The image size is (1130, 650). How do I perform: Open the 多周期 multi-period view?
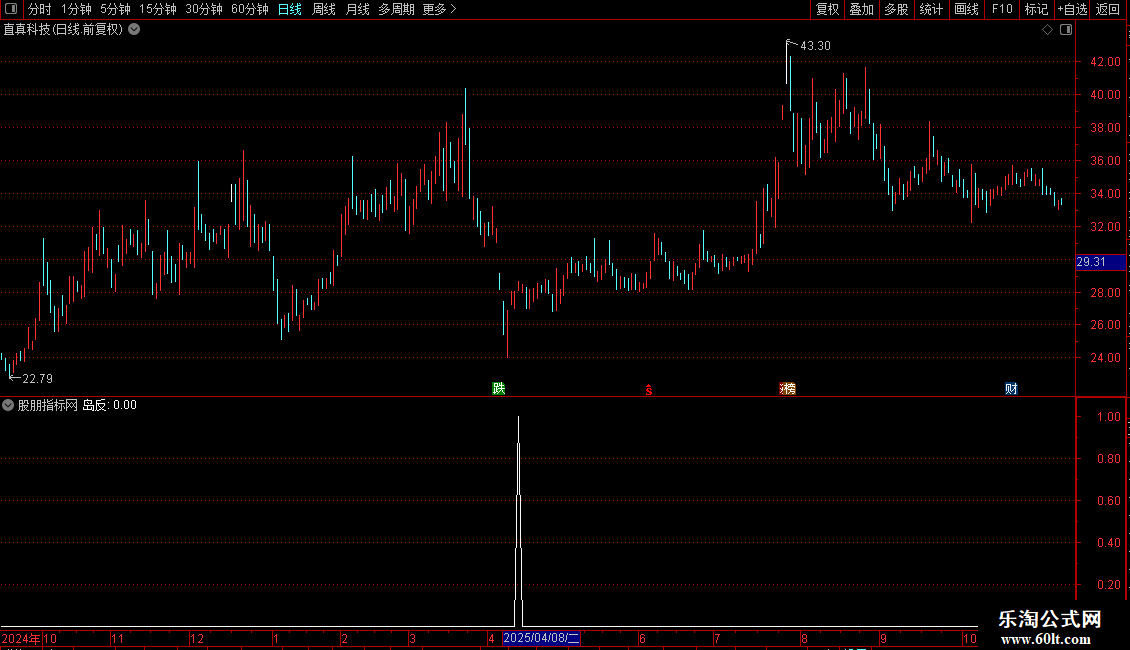click(396, 9)
